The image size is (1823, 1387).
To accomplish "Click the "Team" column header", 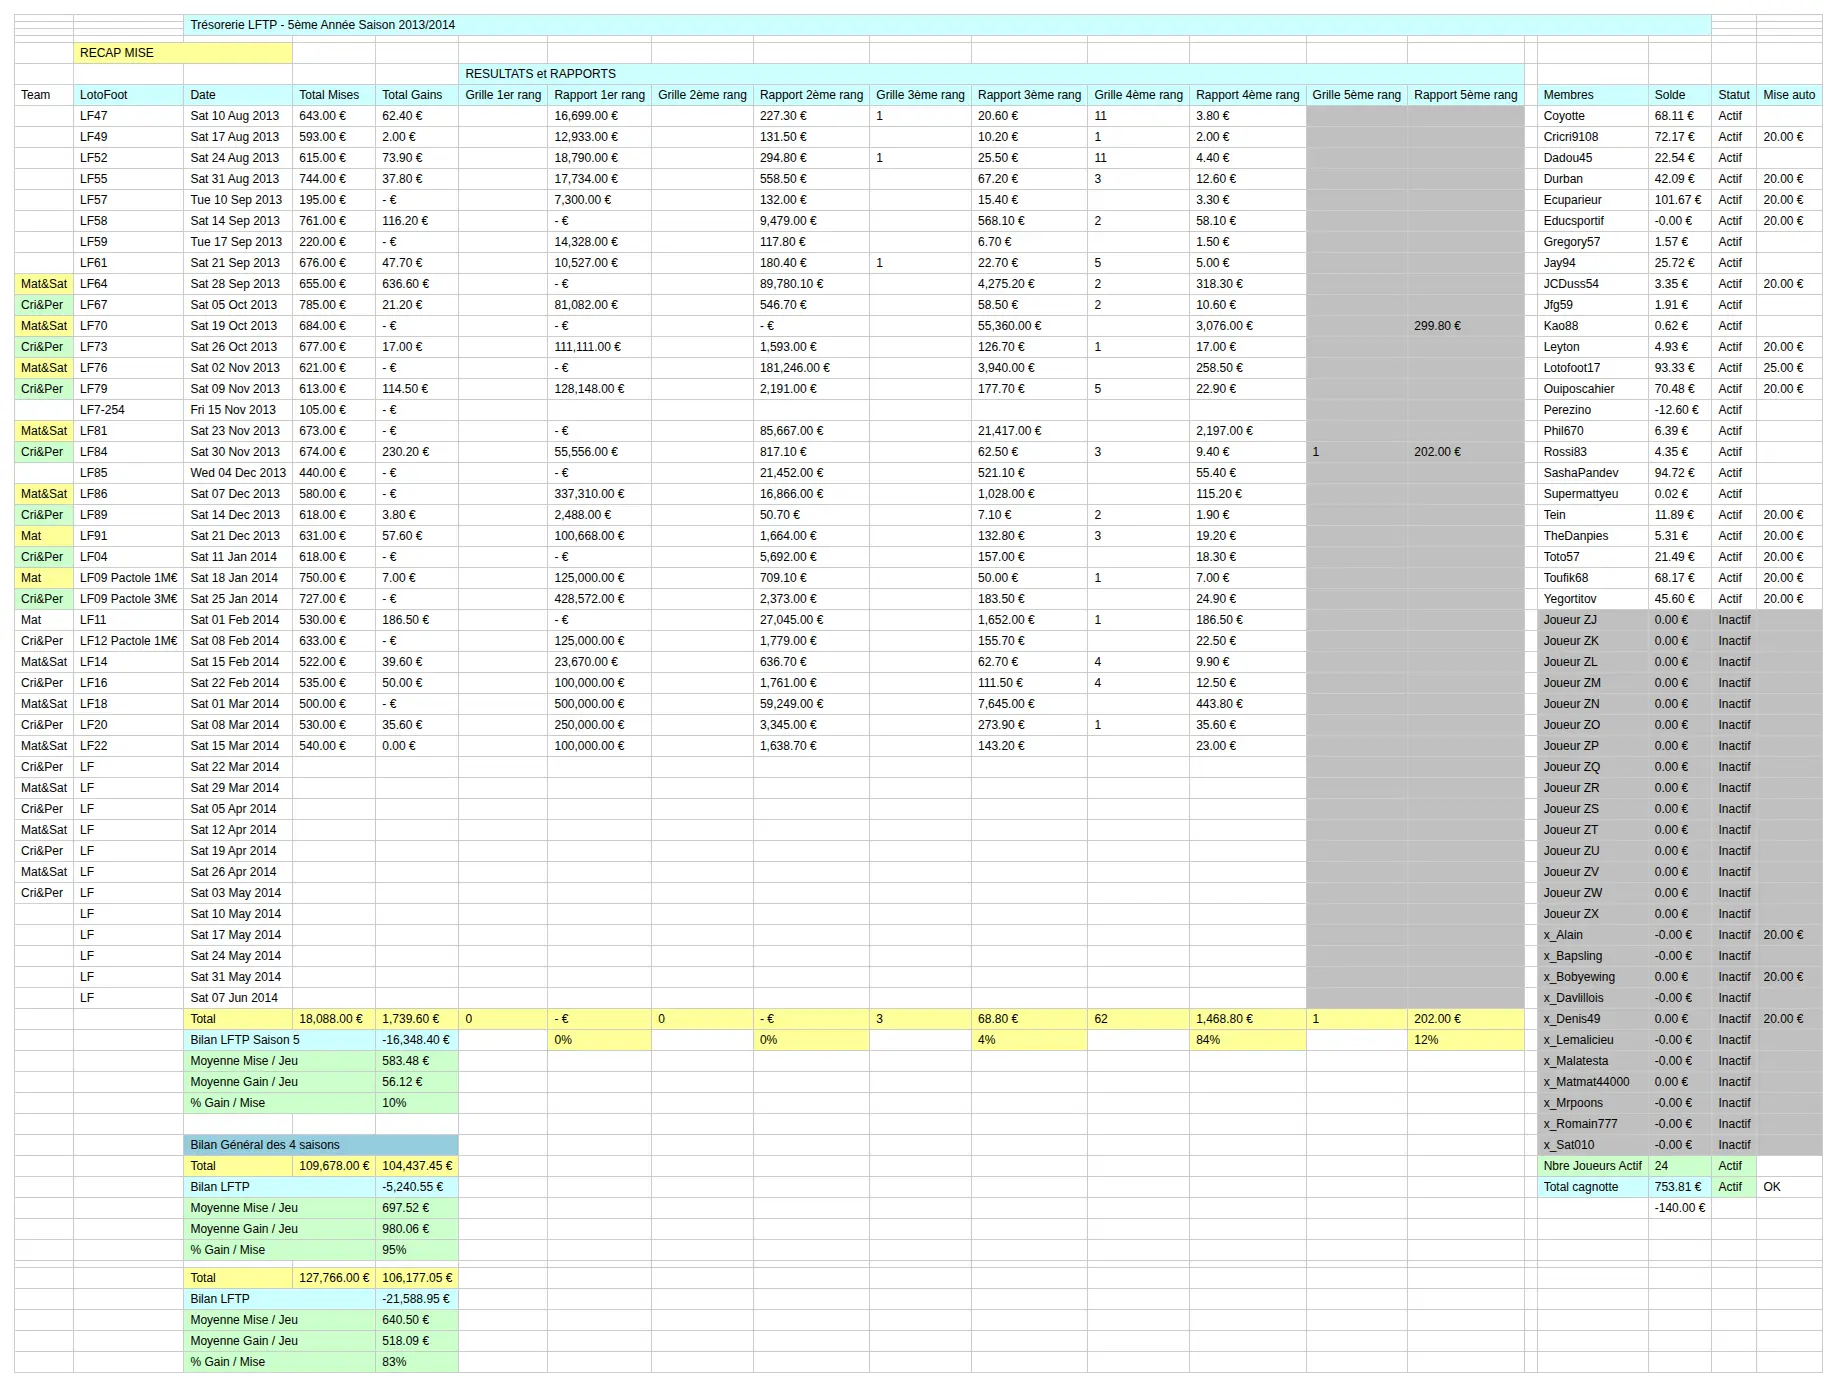I will coord(44,95).
